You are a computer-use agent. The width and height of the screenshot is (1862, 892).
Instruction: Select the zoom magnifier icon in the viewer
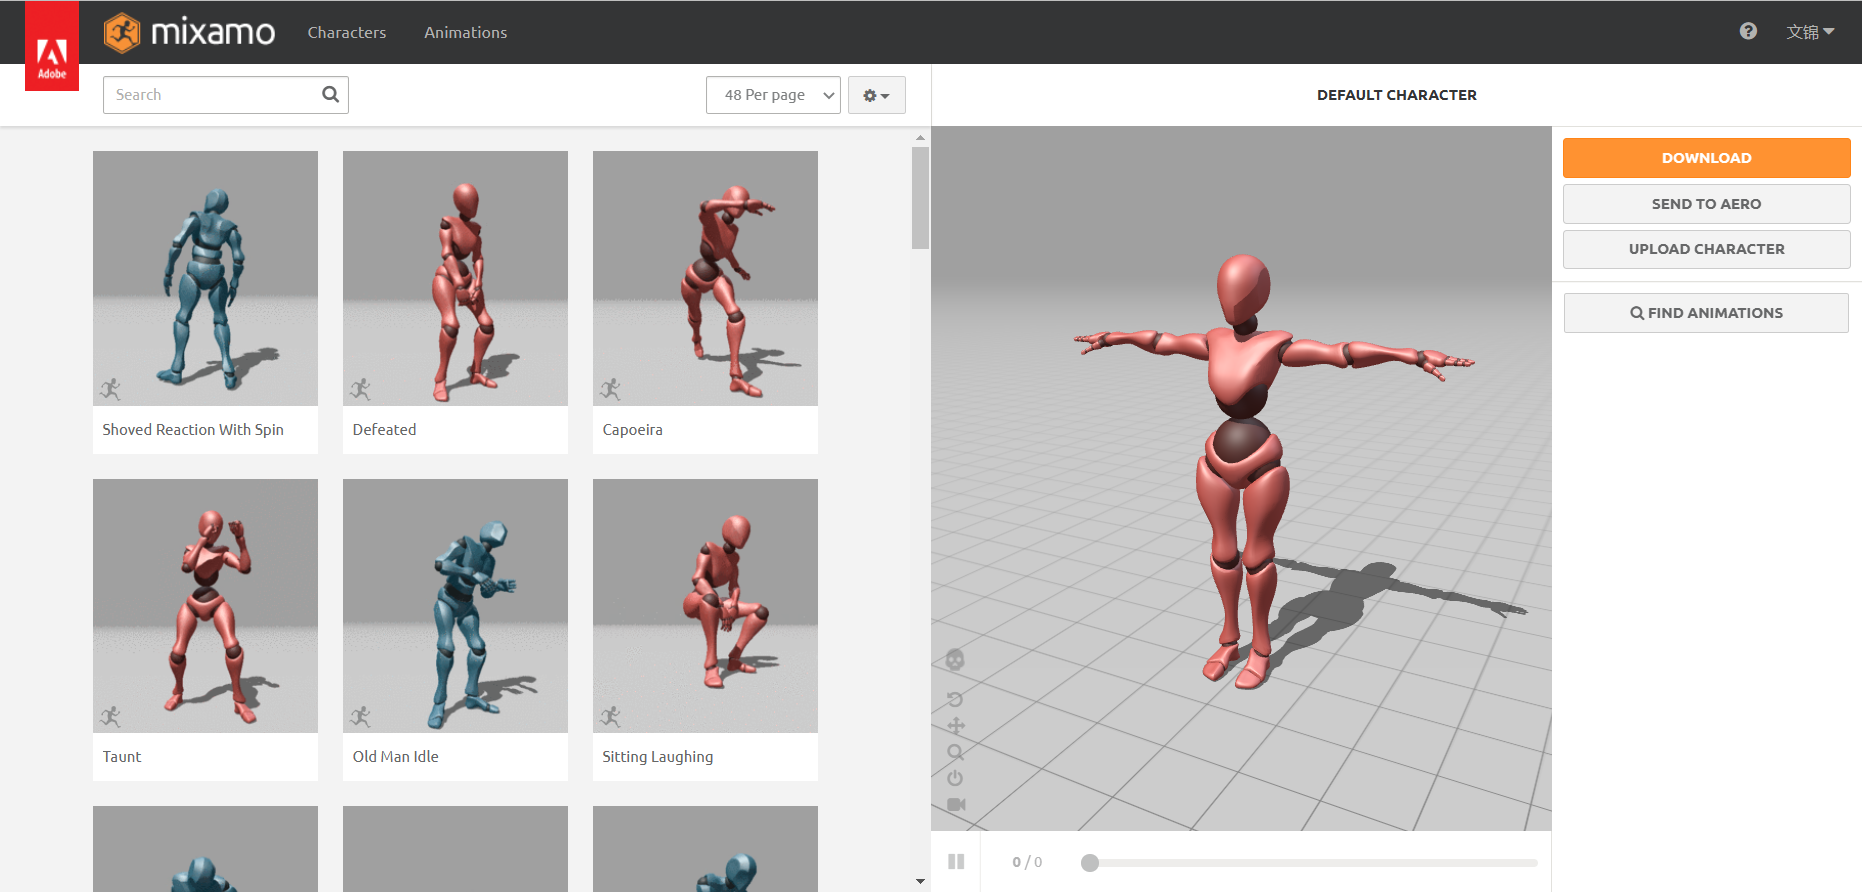pos(956,752)
